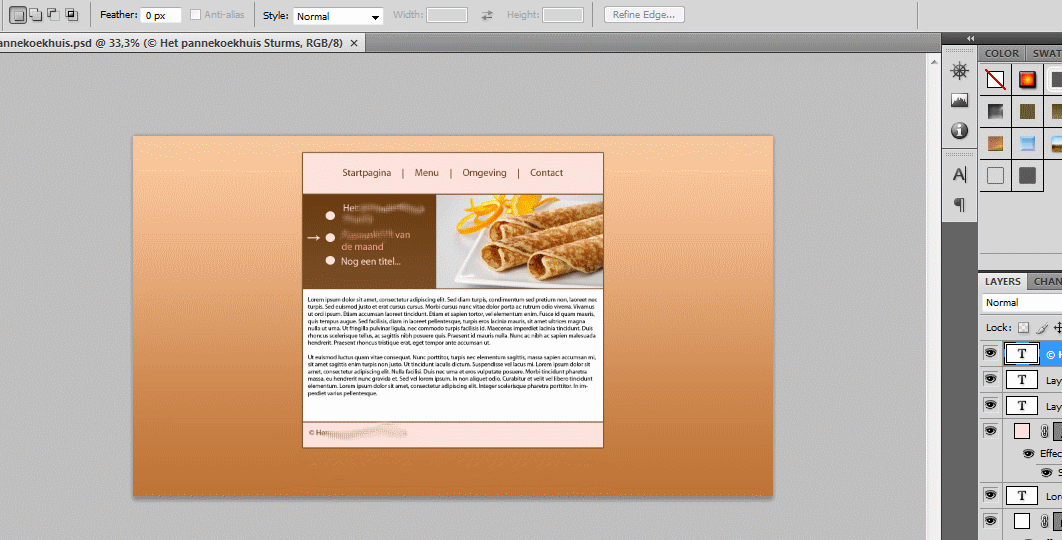Select the New selection mode icon

(x=17, y=15)
